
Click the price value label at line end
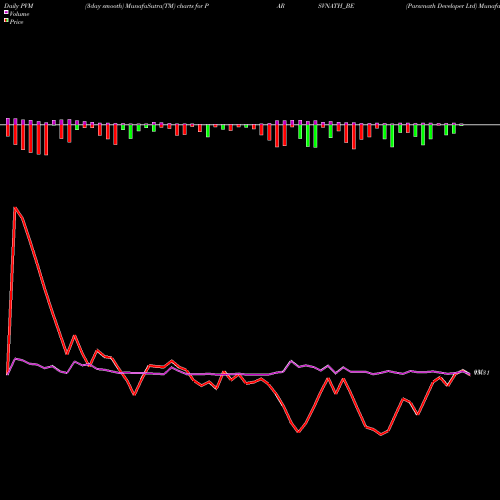[481, 373]
